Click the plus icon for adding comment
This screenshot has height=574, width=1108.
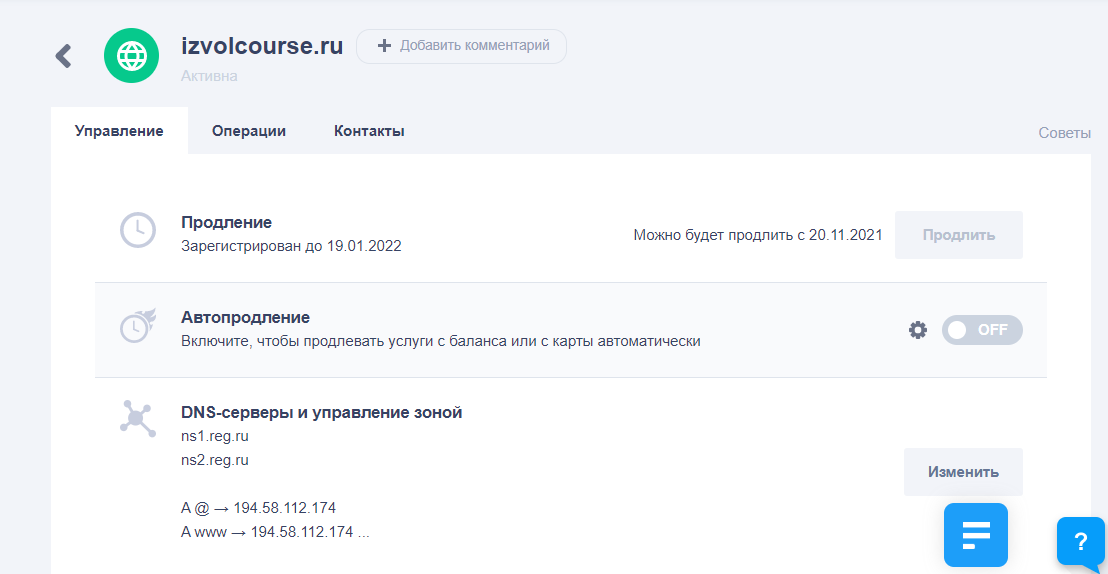(384, 46)
